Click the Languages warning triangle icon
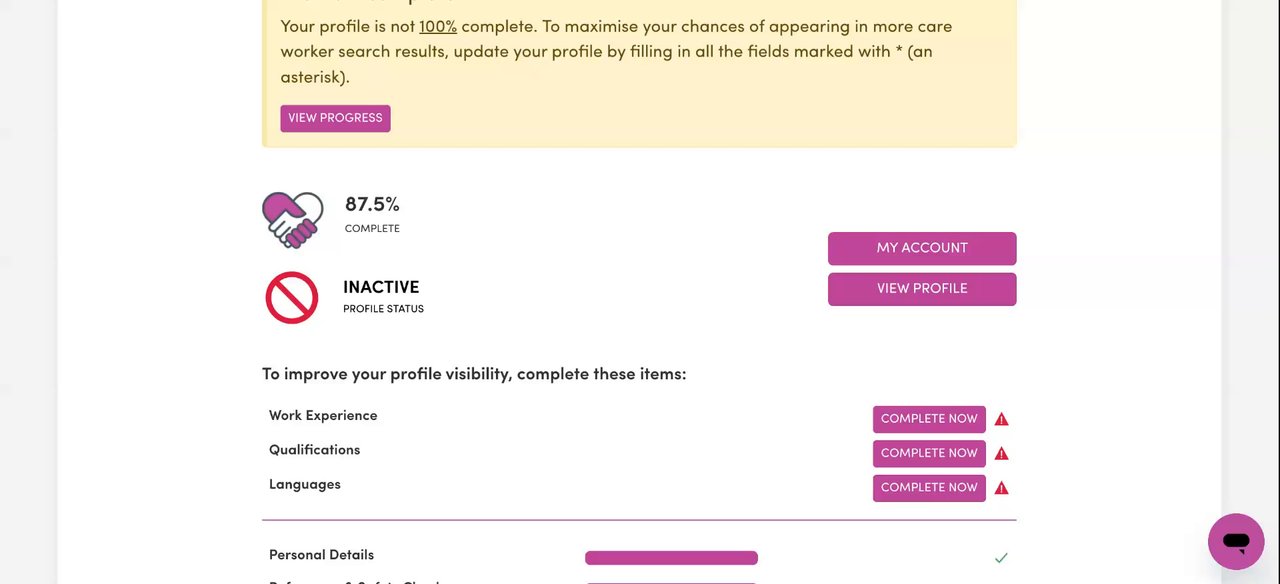This screenshot has height=584, width=1280. point(1001,488)
